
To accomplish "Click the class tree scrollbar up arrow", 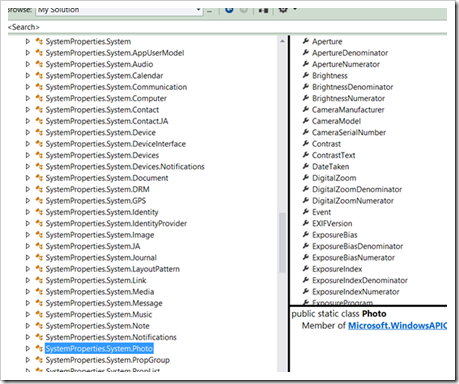I will (282, 41).
